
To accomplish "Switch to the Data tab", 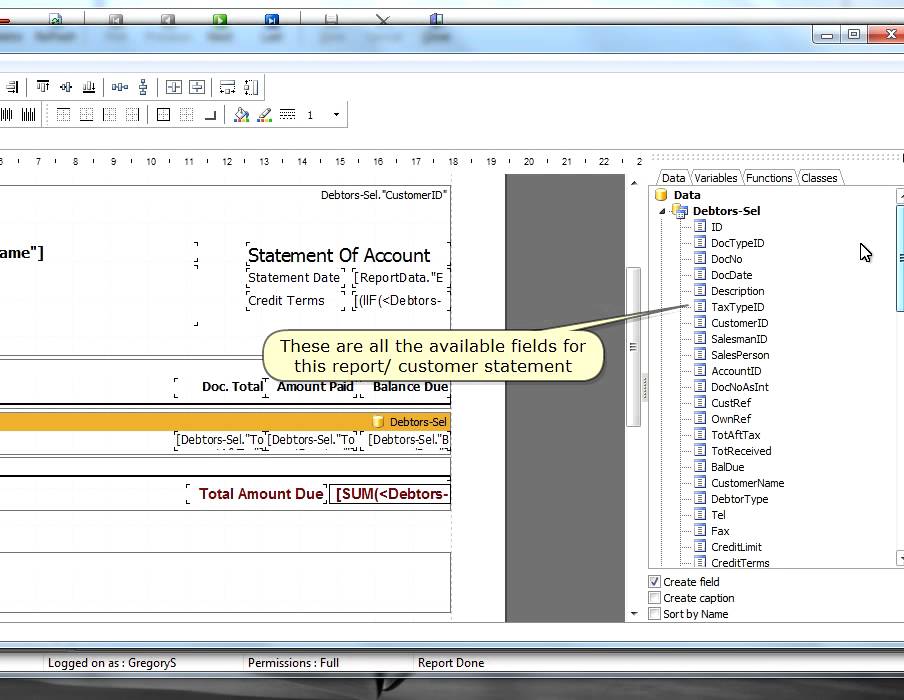I will [673, 178].
